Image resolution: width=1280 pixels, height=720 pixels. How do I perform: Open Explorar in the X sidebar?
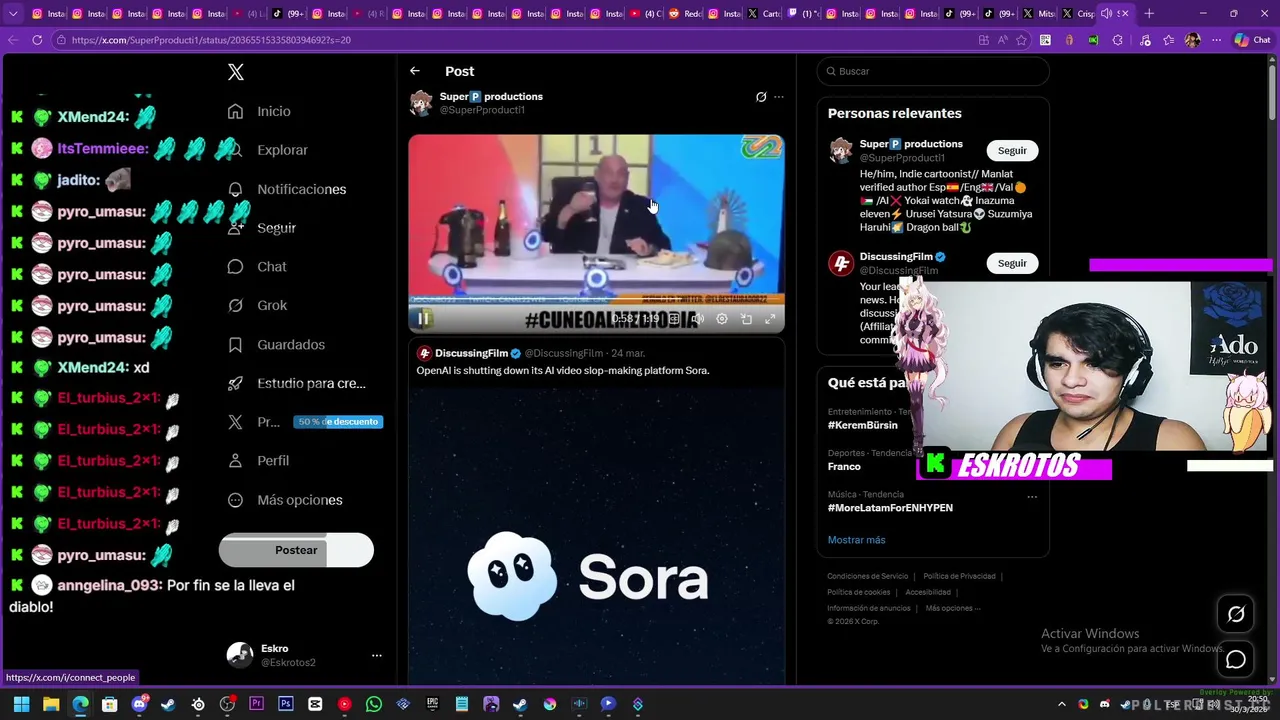(267, 150)
